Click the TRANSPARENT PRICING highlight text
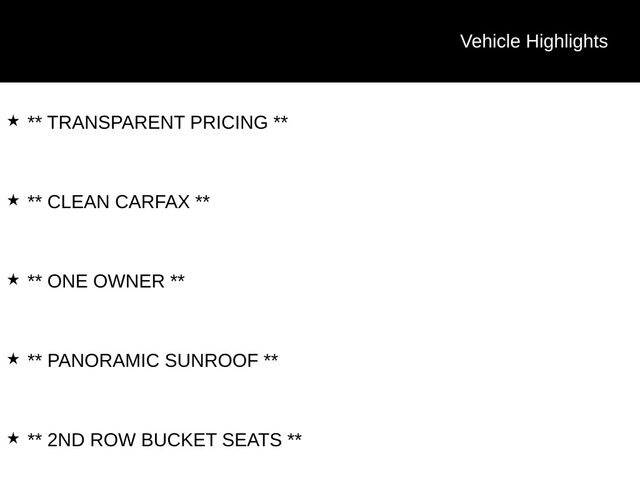This screenshot has width=640, height=480. click(x=158, y=122)
